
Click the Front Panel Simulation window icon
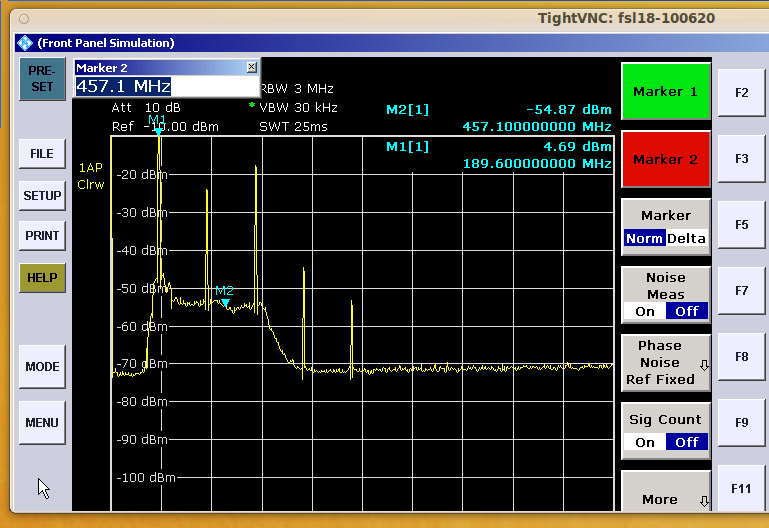[x=25, y=43]
